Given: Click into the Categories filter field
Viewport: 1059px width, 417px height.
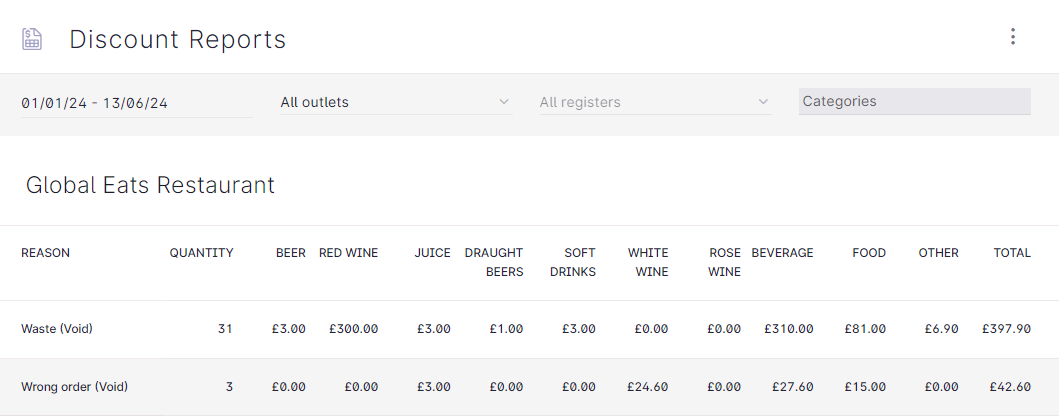Looking at the screenshot, I should [x=914, y=101].
